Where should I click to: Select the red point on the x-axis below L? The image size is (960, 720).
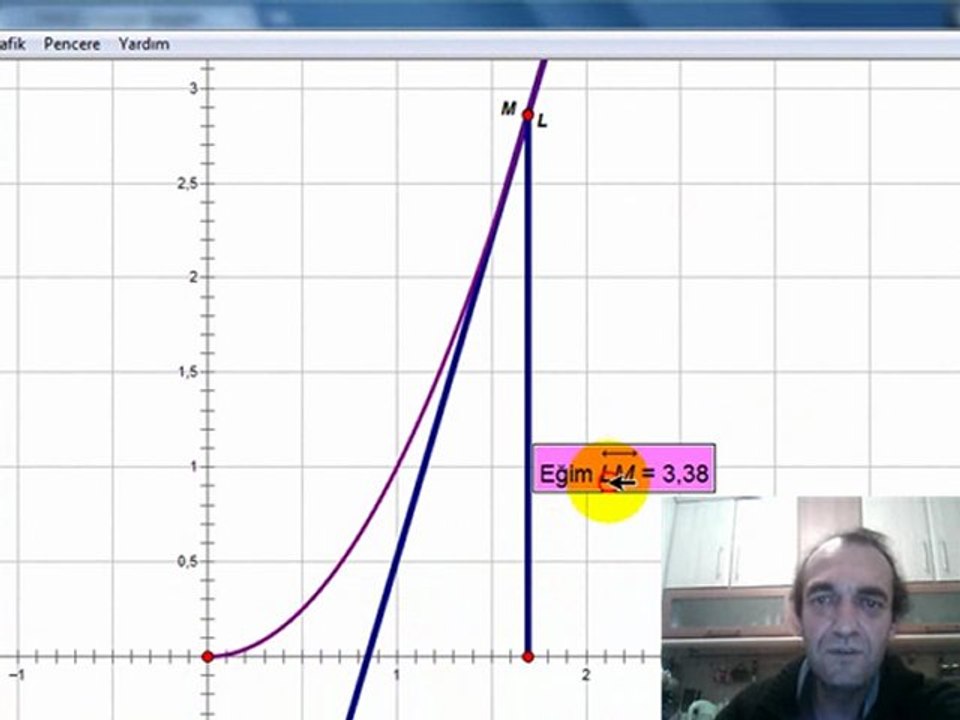coord(528,657)
